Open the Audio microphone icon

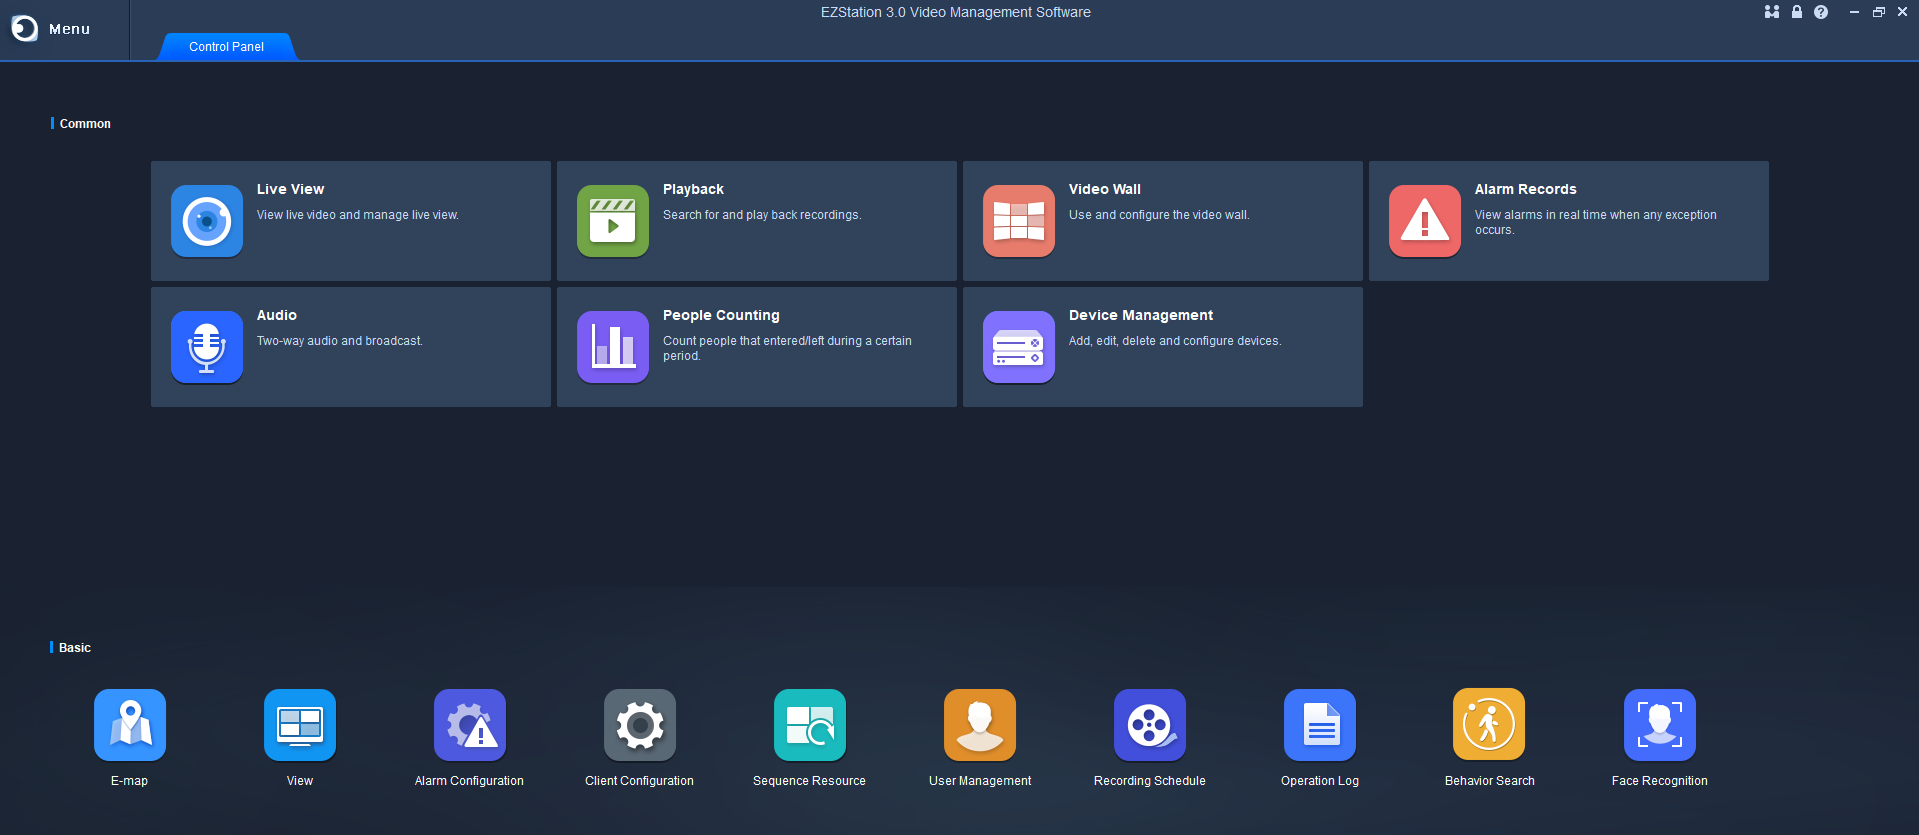207,347
